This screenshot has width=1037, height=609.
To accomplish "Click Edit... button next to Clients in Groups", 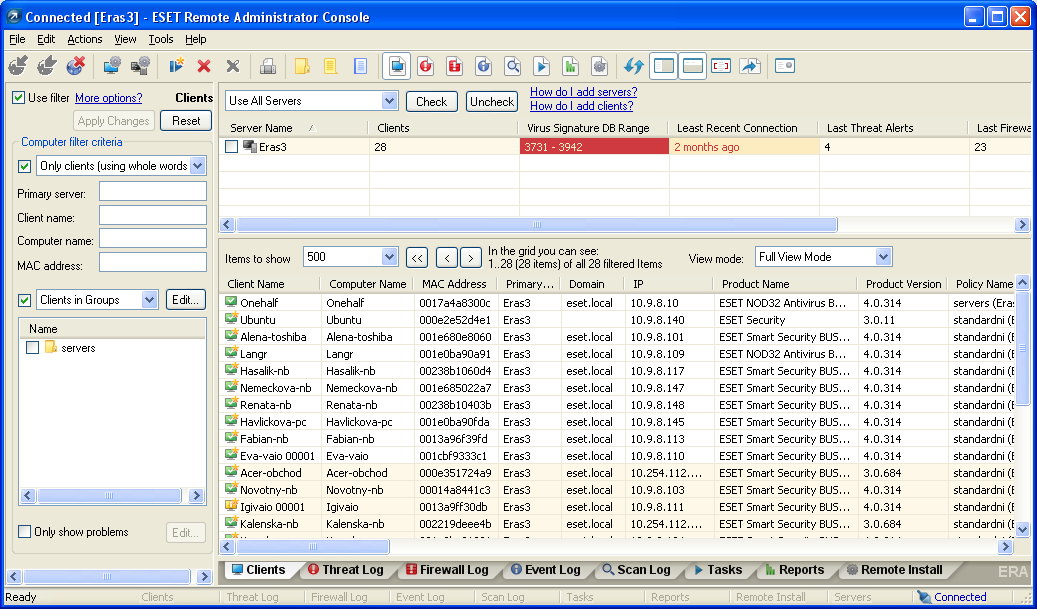I will click(185, 300).
